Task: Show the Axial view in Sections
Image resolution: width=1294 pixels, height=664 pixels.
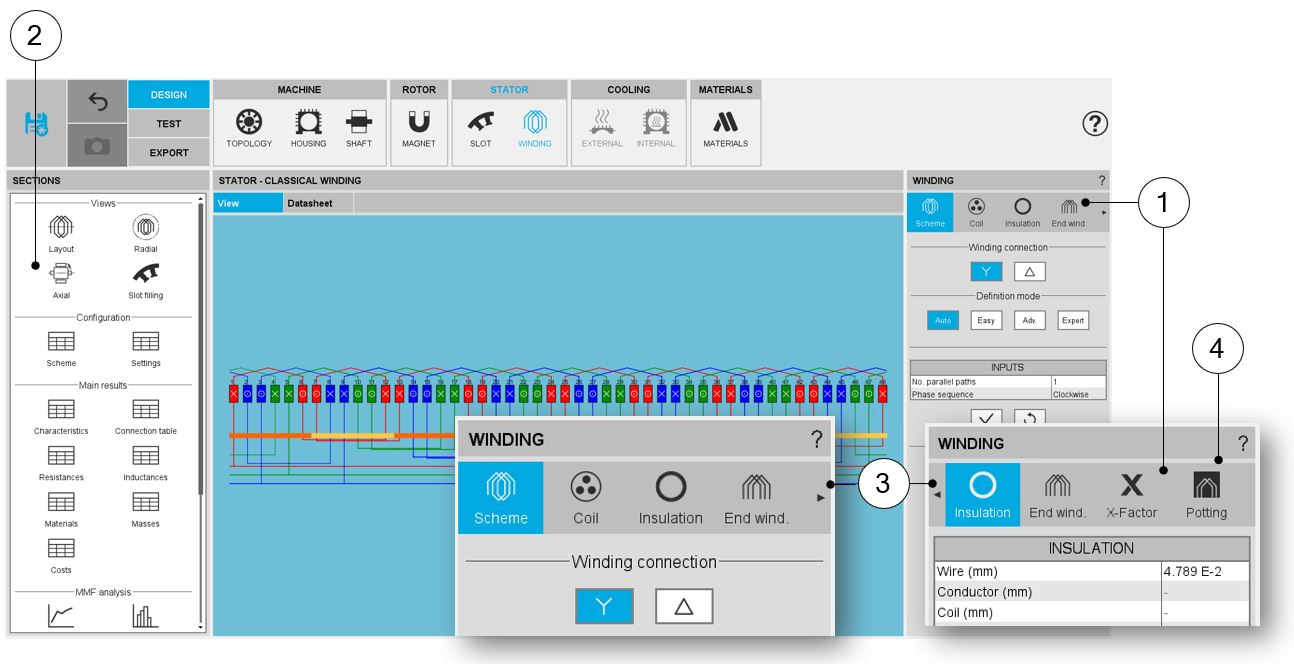Action: (61, 280)
